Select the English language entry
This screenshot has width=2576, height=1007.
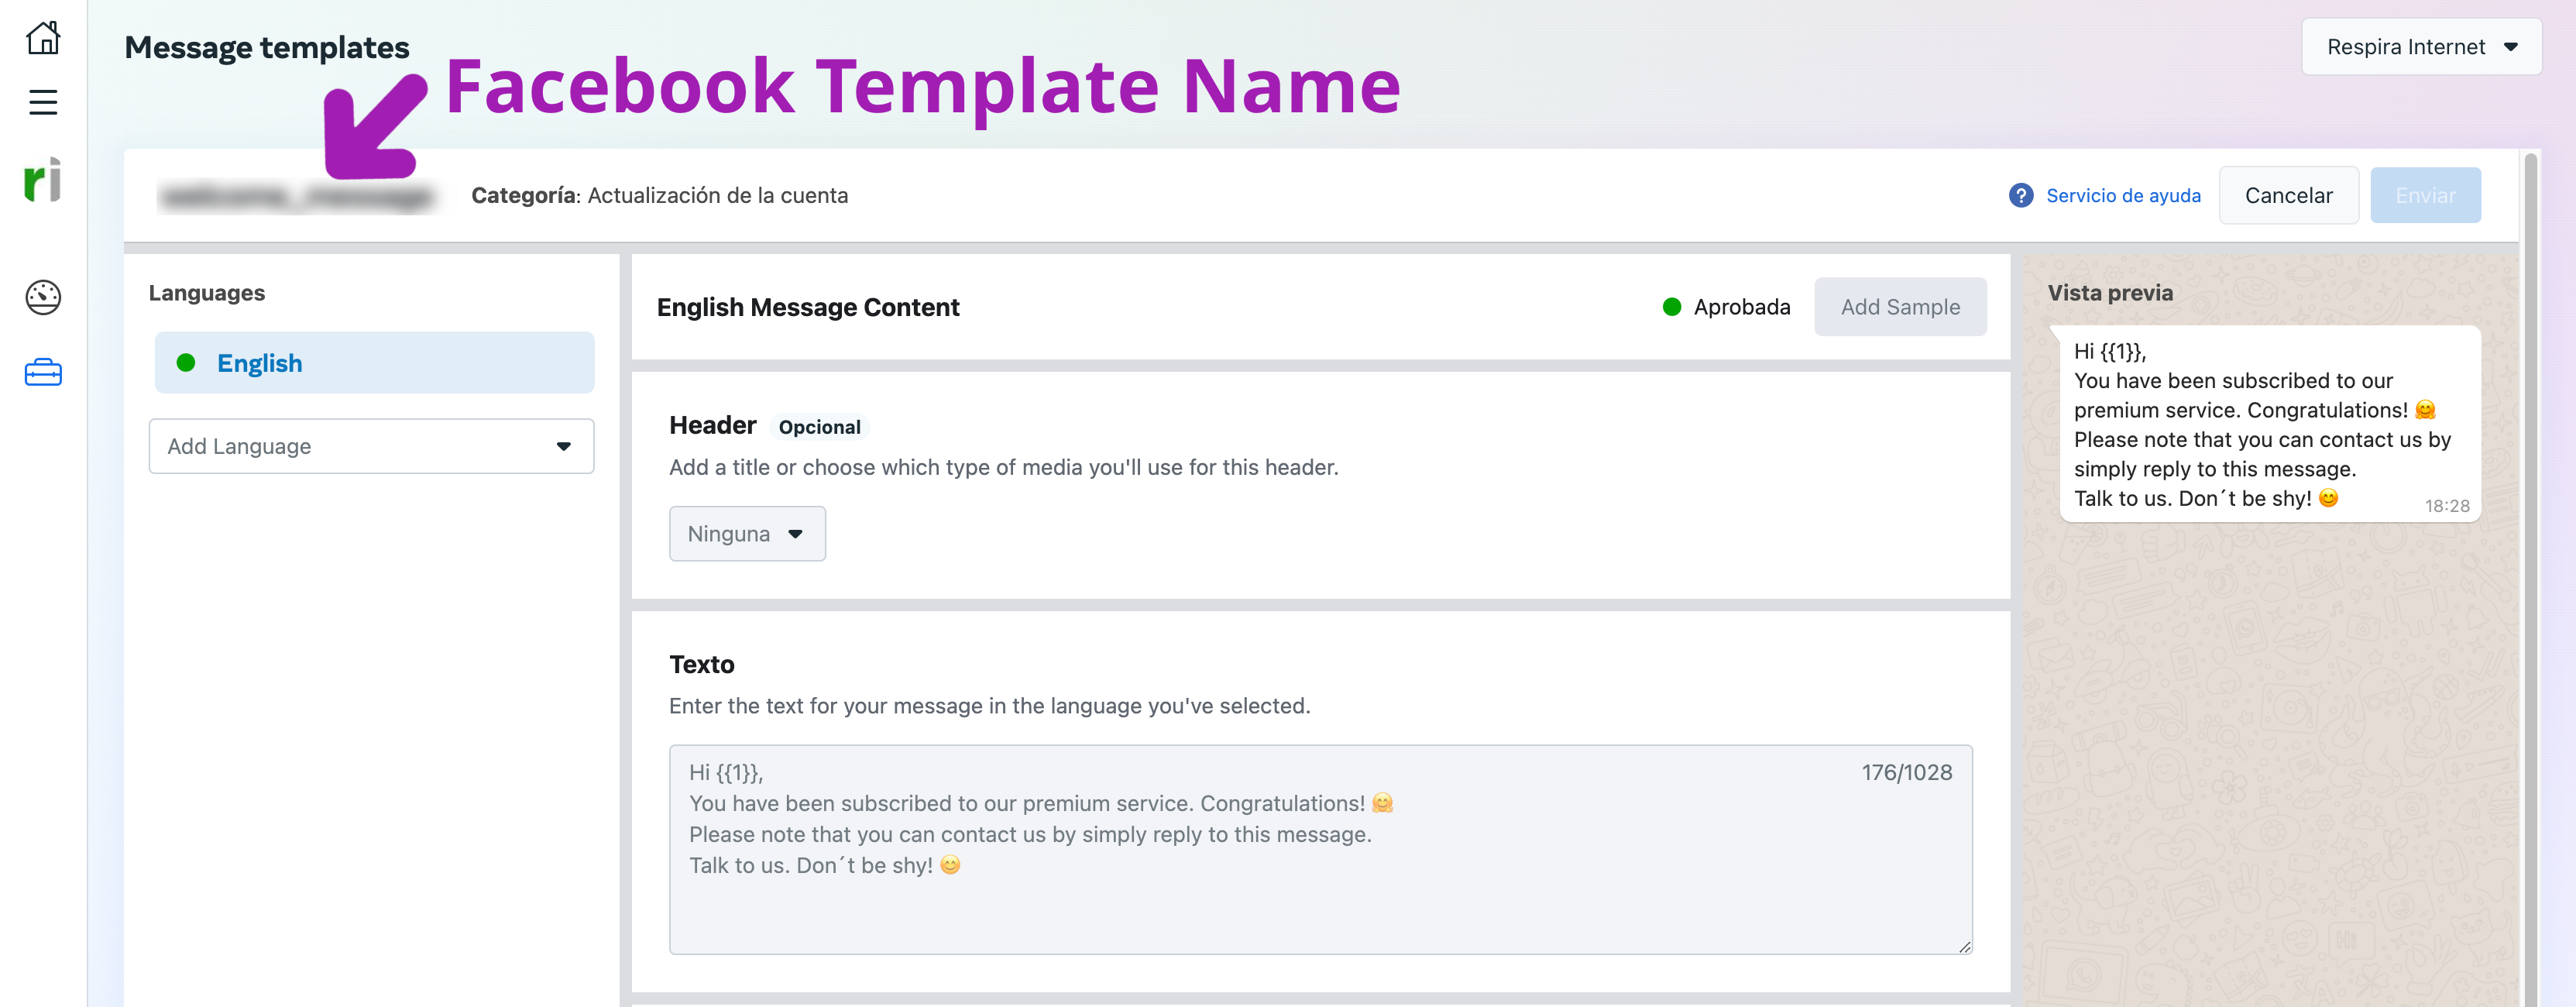click(260, 363)
